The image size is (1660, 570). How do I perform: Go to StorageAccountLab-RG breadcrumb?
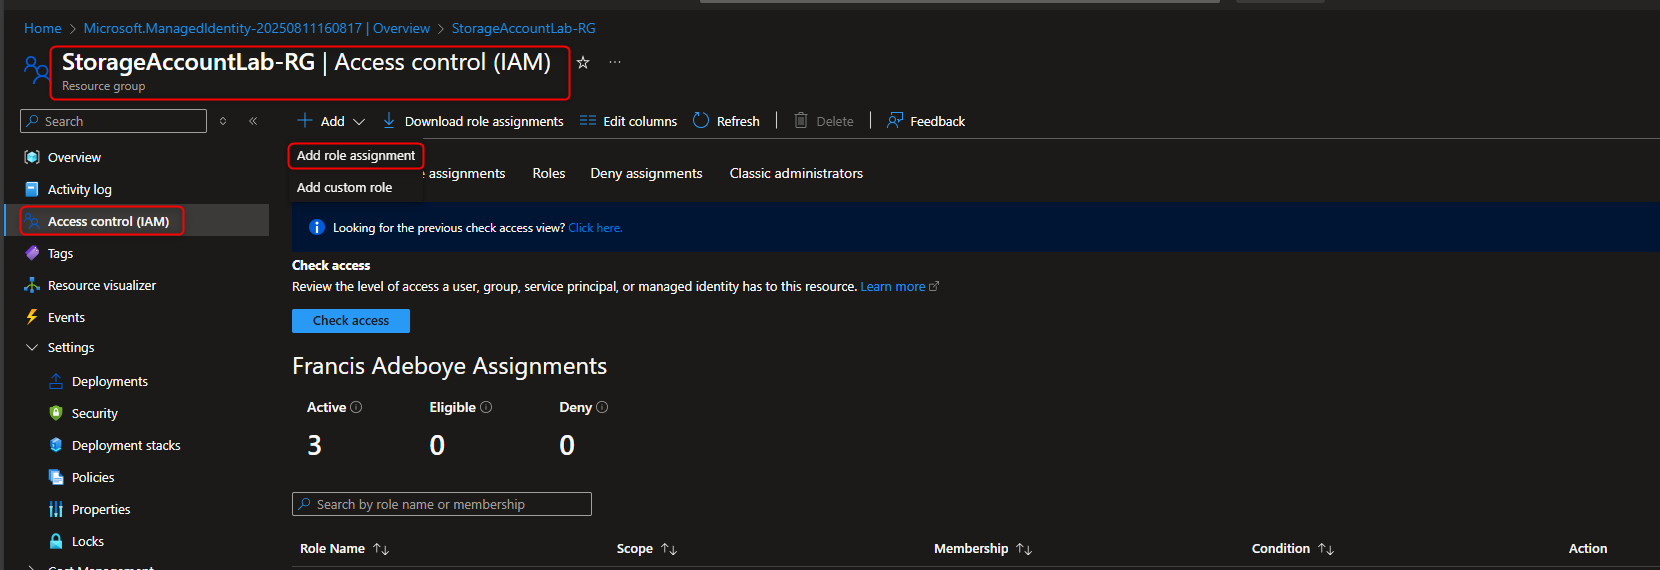[x=523, y=28]
